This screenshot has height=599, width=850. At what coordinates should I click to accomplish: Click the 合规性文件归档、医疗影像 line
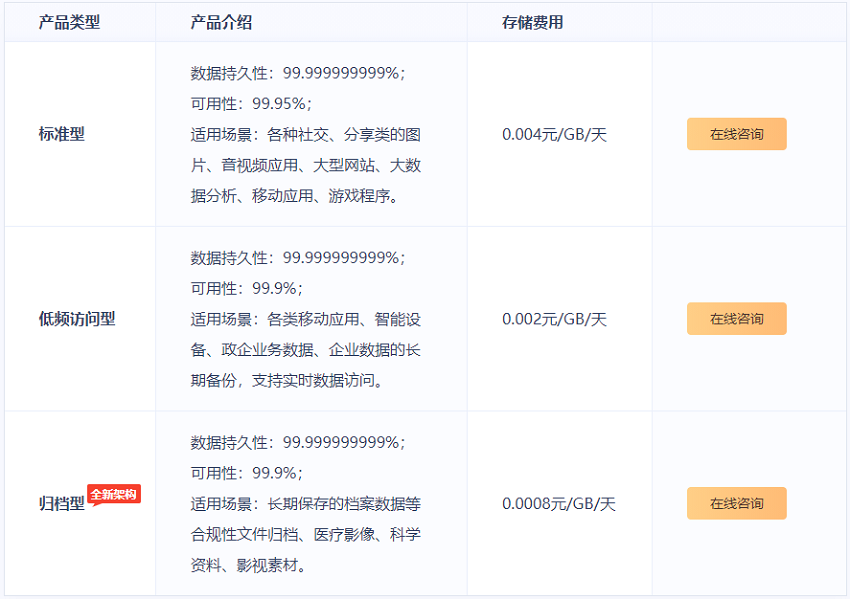(306, 534)
